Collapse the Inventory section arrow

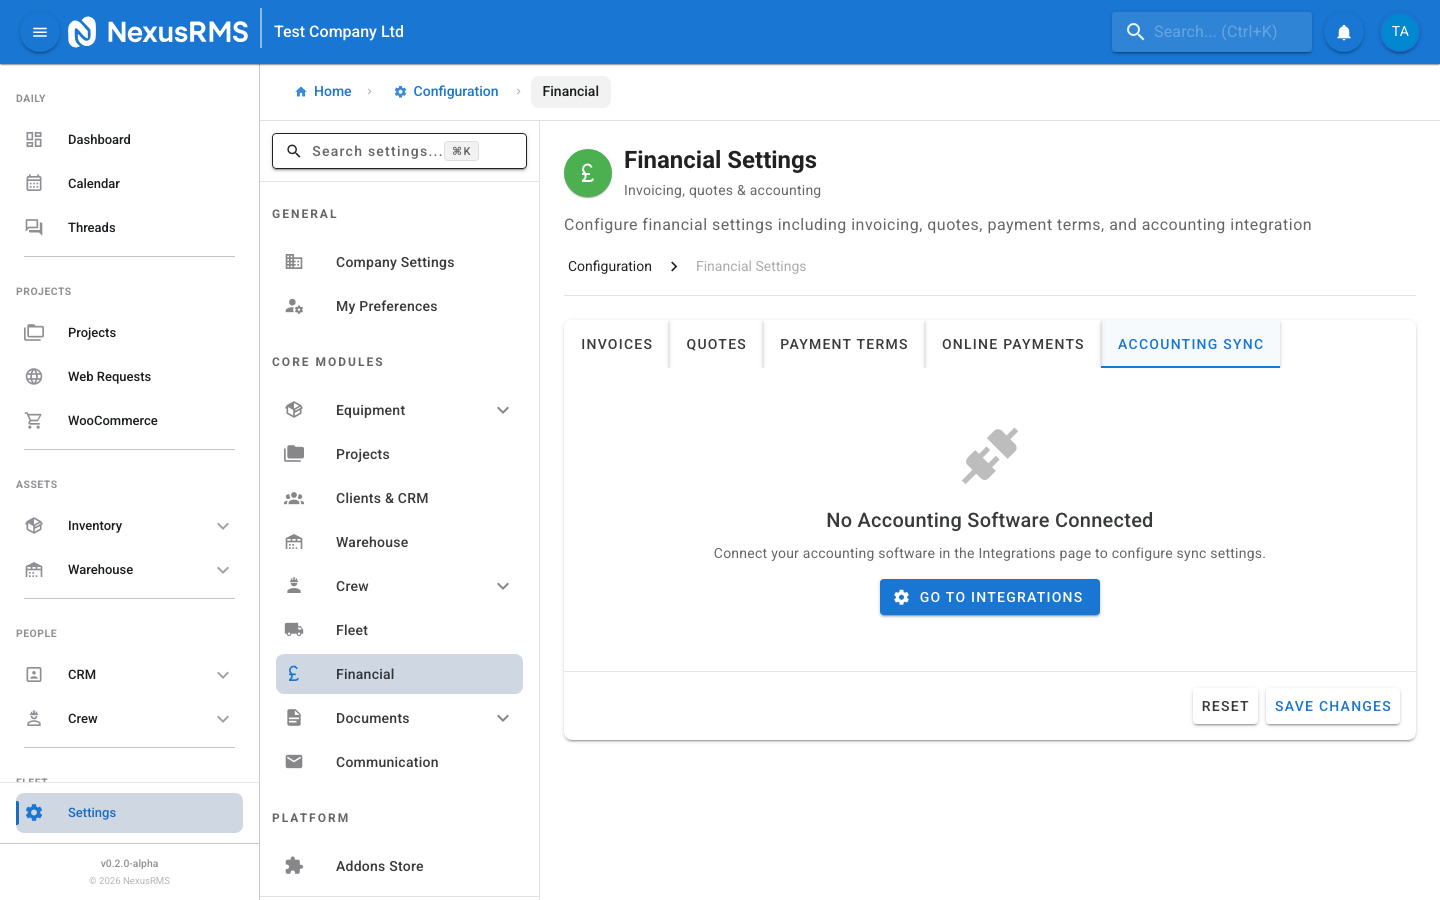[223, 525]
